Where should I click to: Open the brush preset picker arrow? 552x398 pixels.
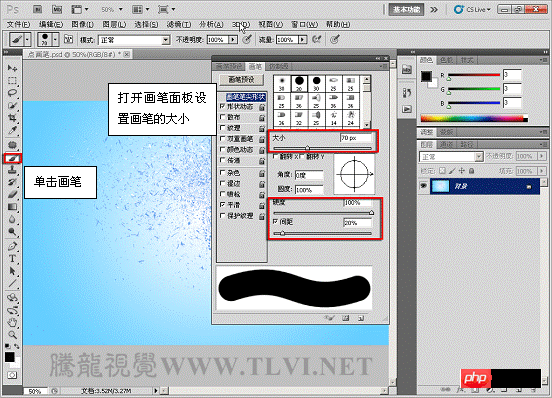[x=55, y=39]
